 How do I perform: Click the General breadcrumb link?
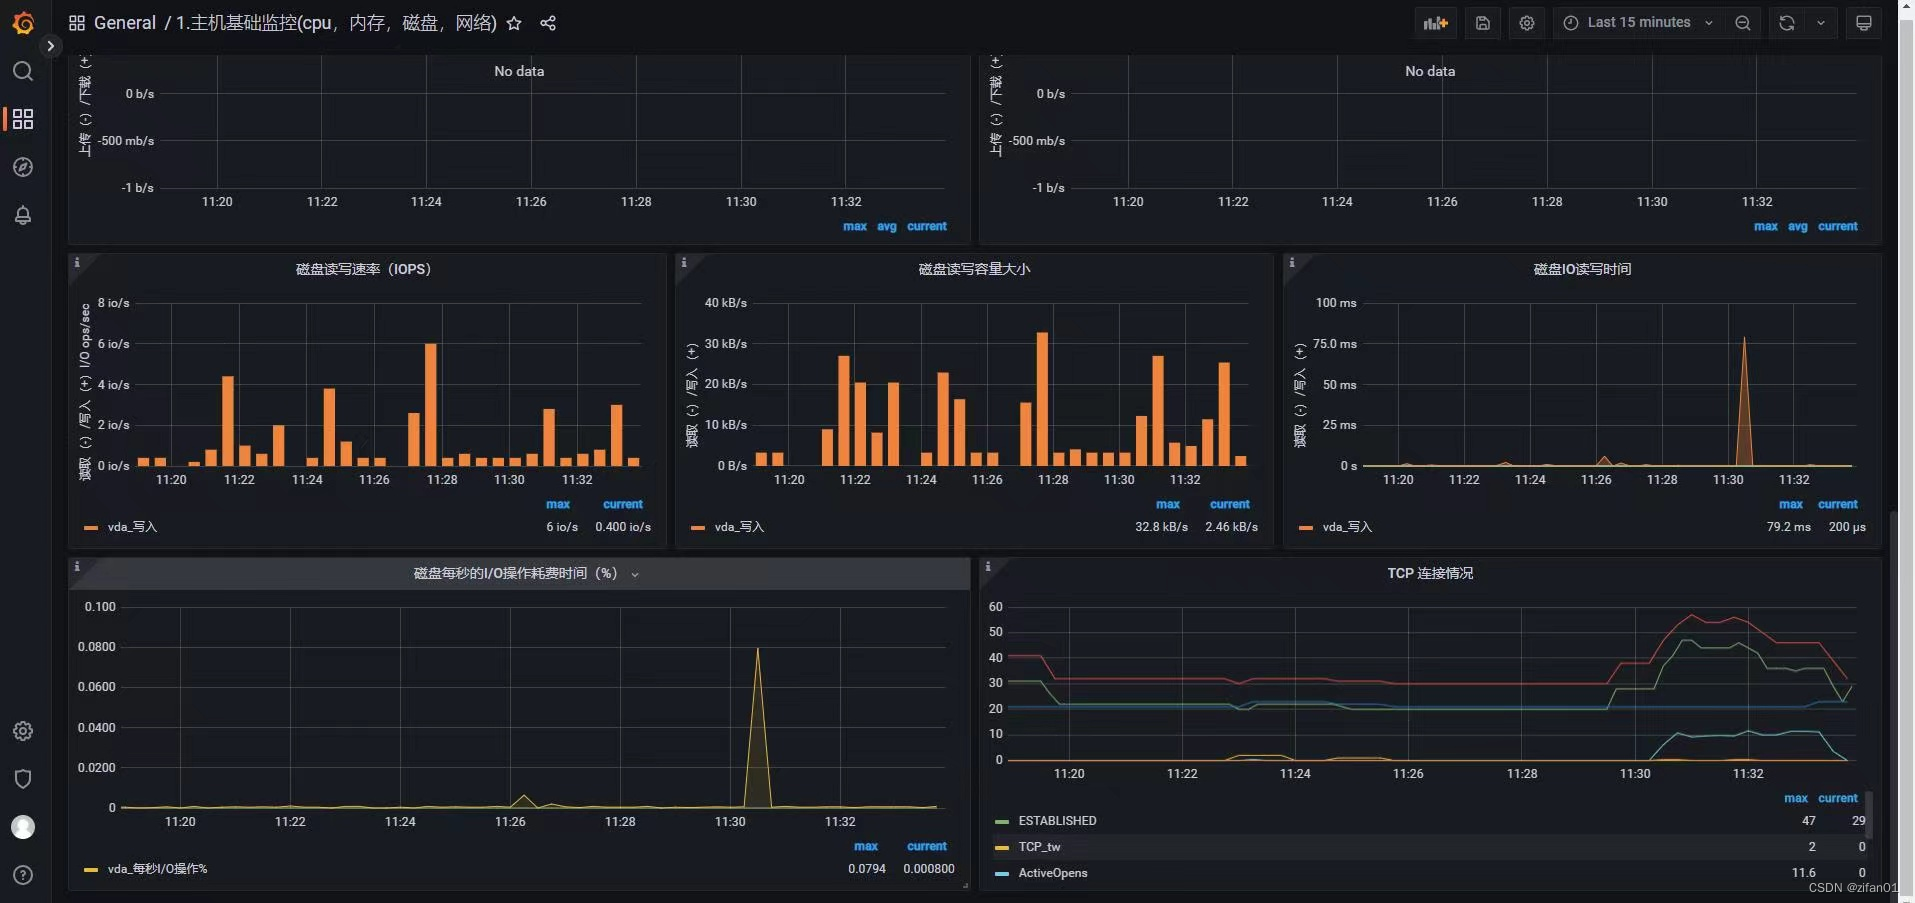coord(124,23)
